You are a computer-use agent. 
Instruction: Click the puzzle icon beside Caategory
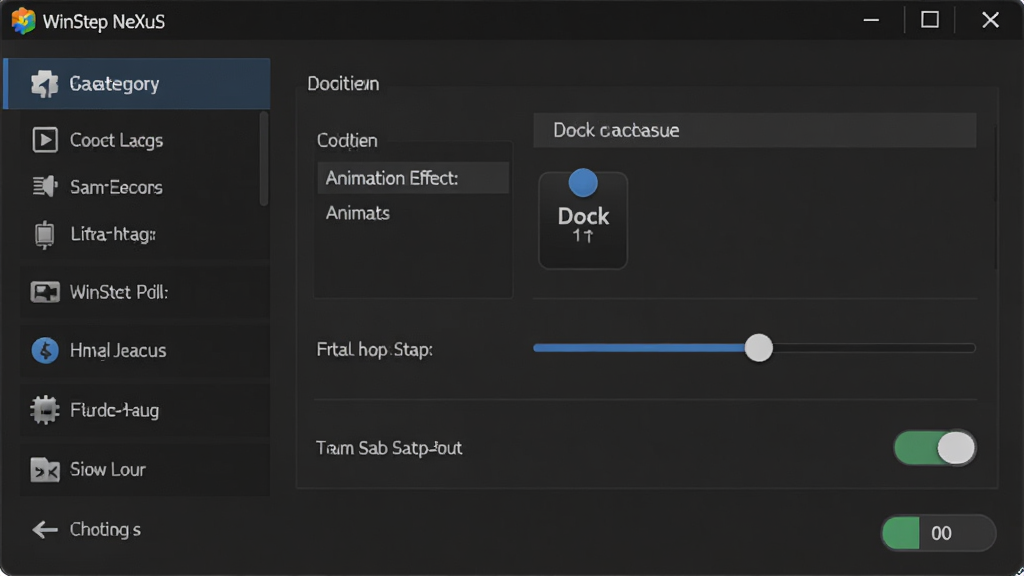point(44,84)
